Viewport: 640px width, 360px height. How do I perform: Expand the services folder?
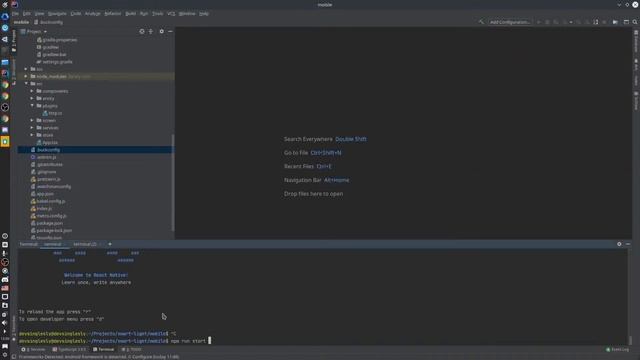[32, 128]
